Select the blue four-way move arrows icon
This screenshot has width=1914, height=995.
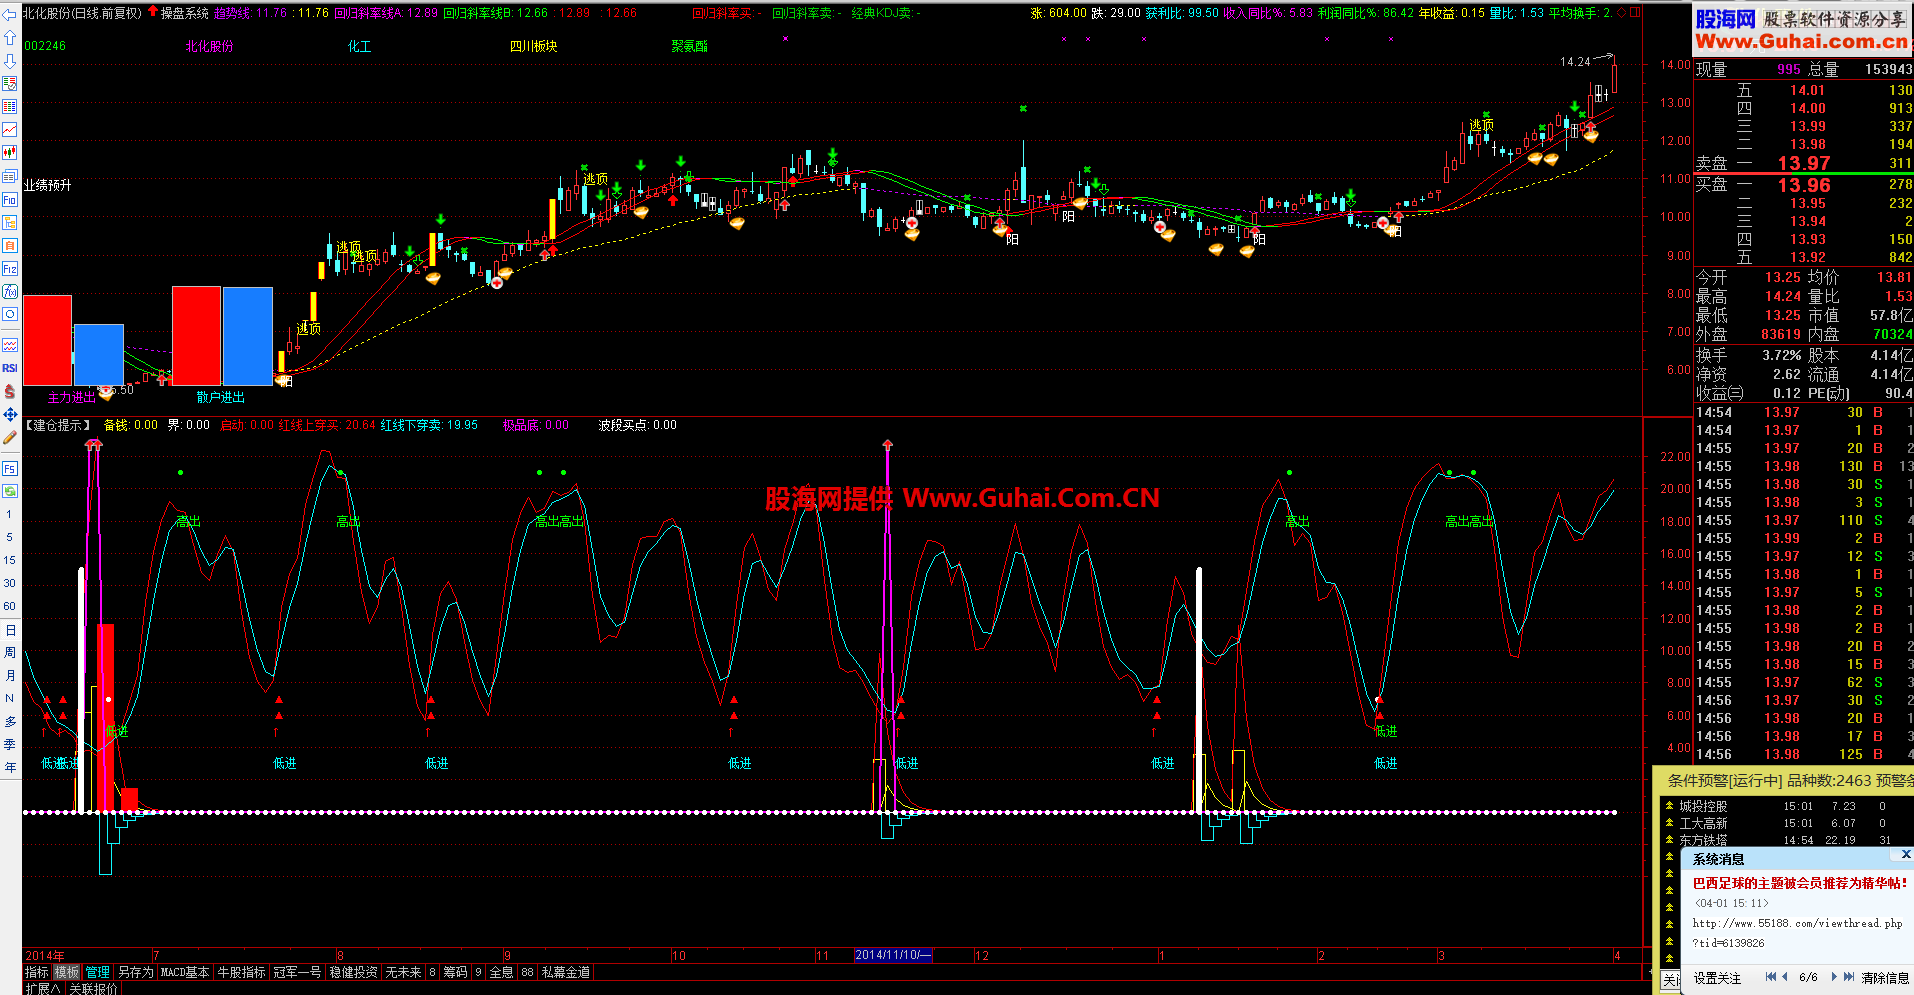coord(10,414)
